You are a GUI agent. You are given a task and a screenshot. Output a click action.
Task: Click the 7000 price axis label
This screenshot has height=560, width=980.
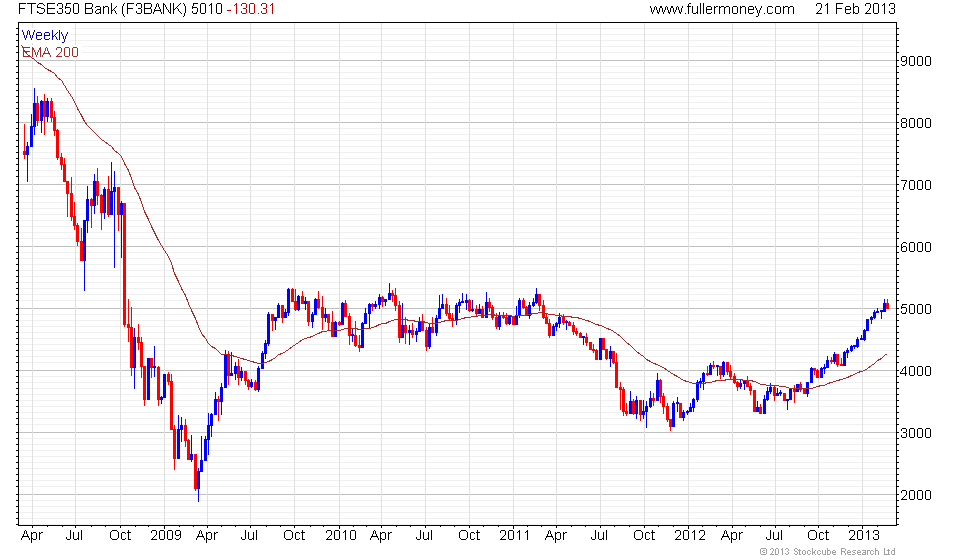916,185
